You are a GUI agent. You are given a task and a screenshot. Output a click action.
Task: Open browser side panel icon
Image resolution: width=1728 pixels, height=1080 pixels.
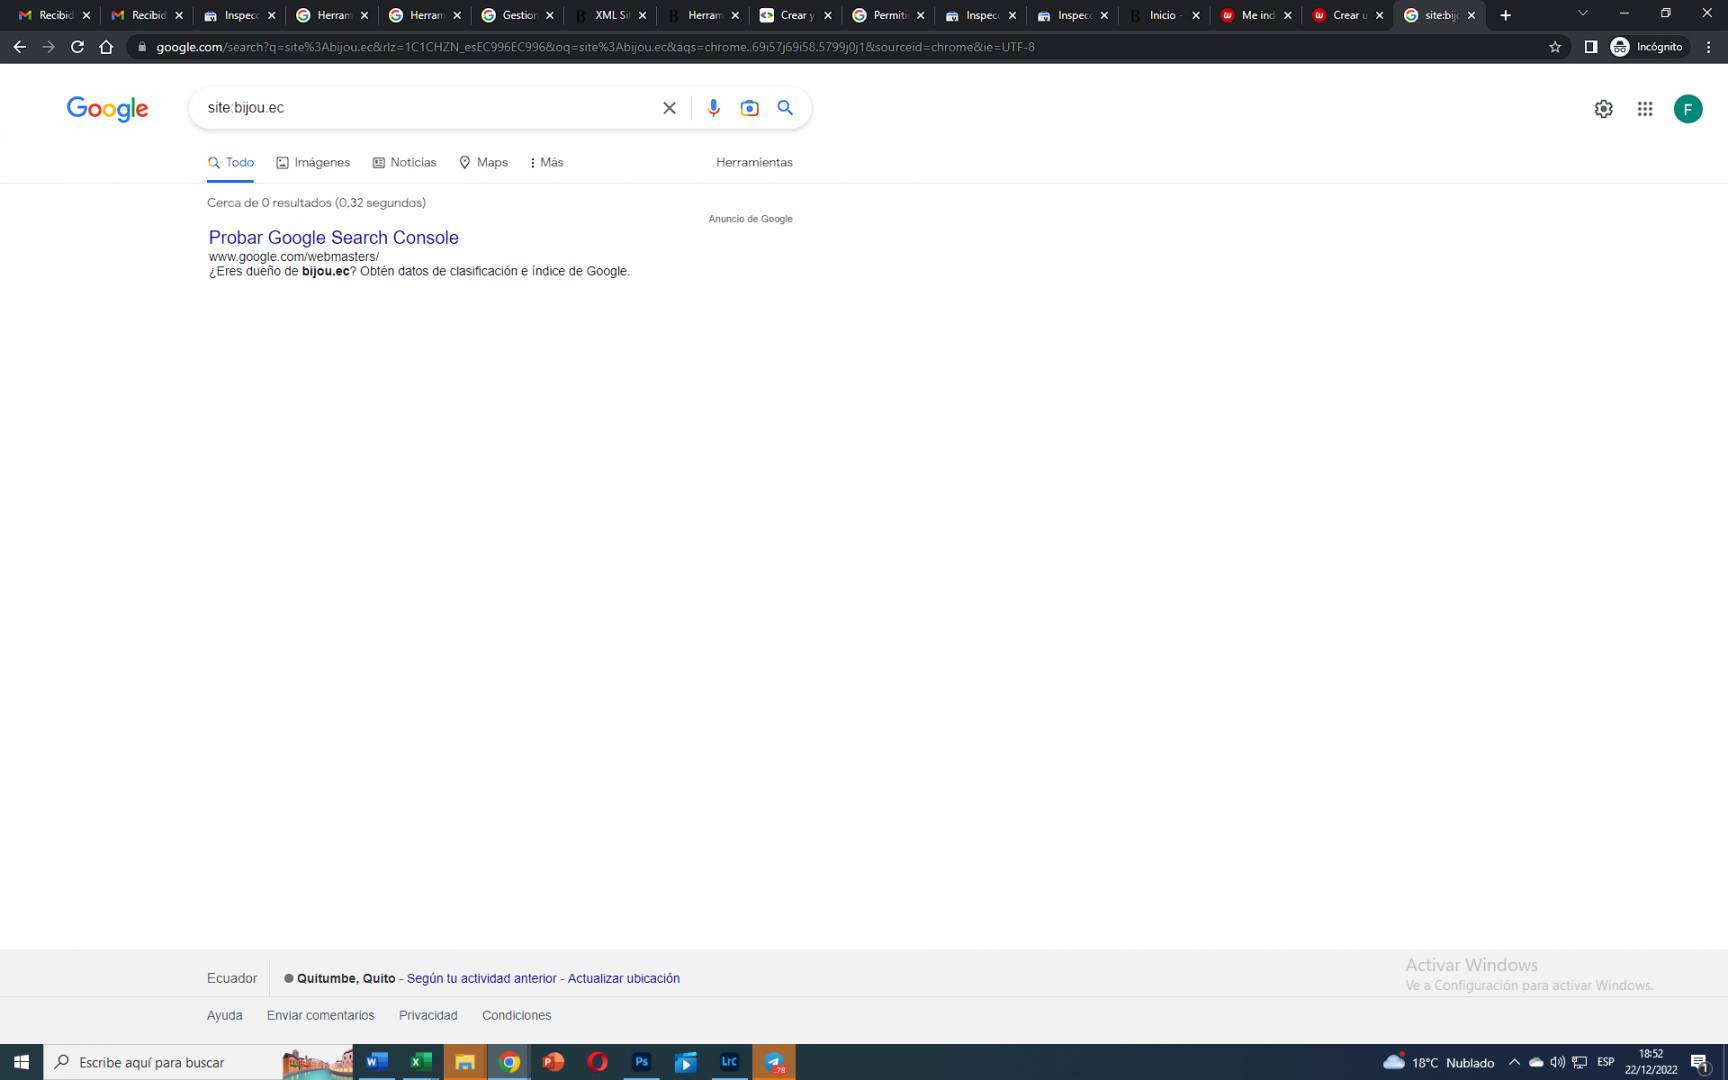1590,47
